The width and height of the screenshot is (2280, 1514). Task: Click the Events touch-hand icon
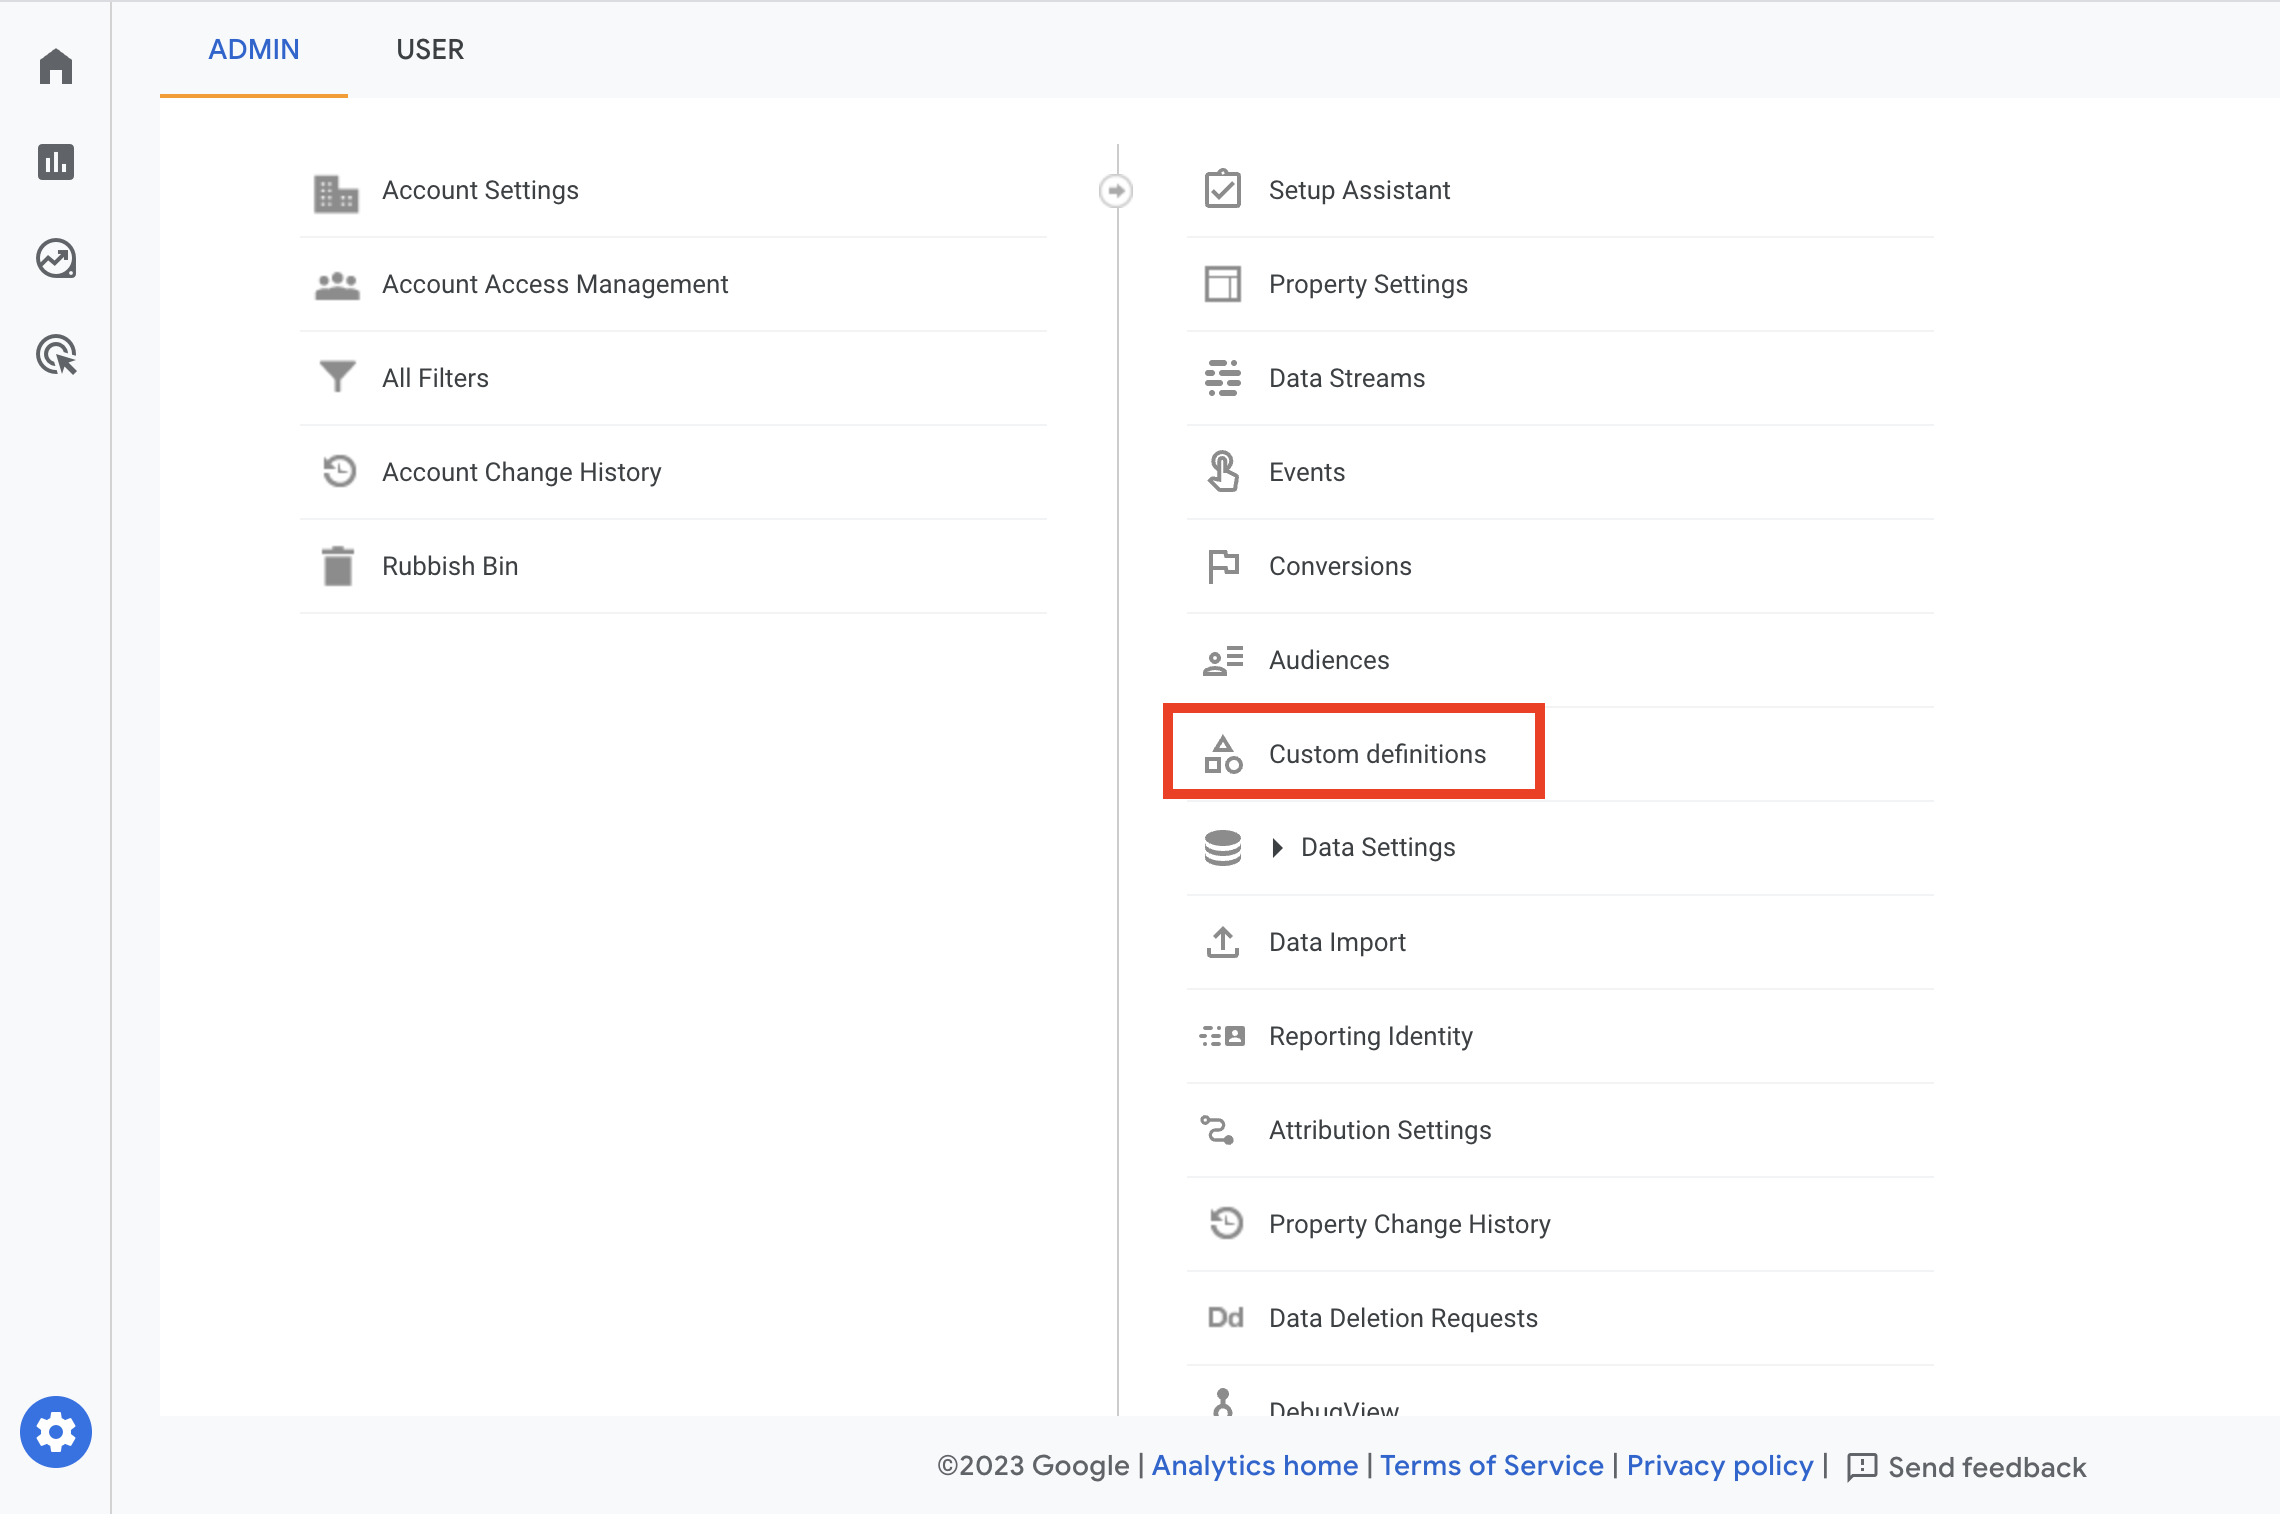pyautogui.click(x=1222, y=471)
